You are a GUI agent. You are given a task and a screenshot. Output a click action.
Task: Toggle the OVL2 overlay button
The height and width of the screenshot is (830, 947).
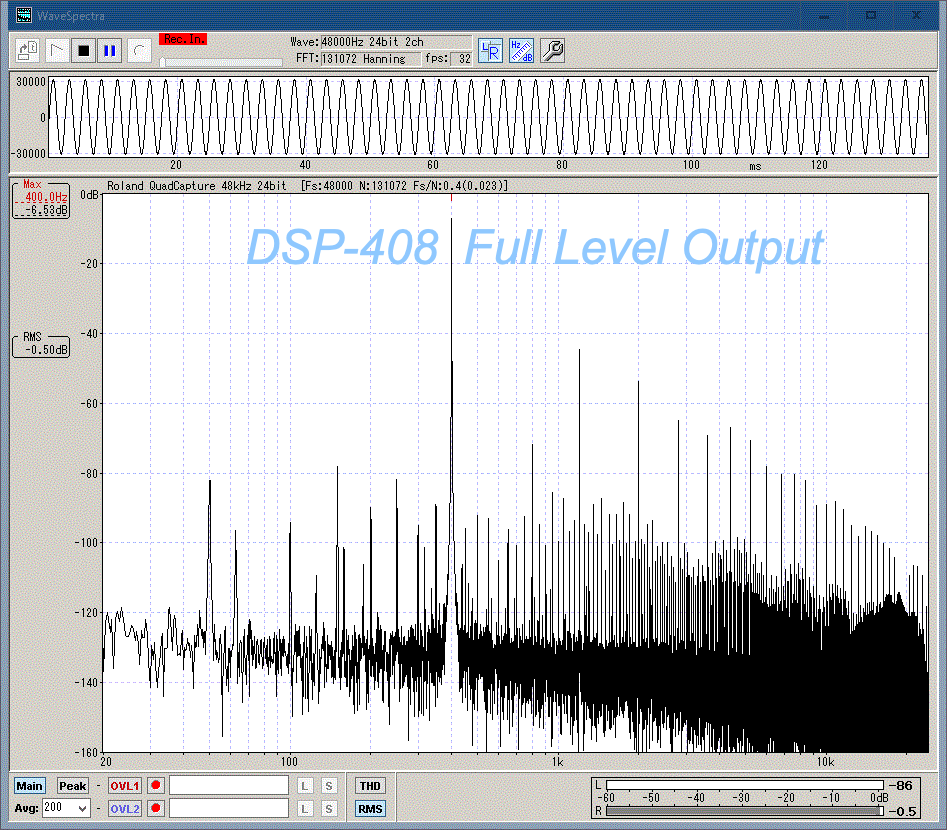point(124,808)
